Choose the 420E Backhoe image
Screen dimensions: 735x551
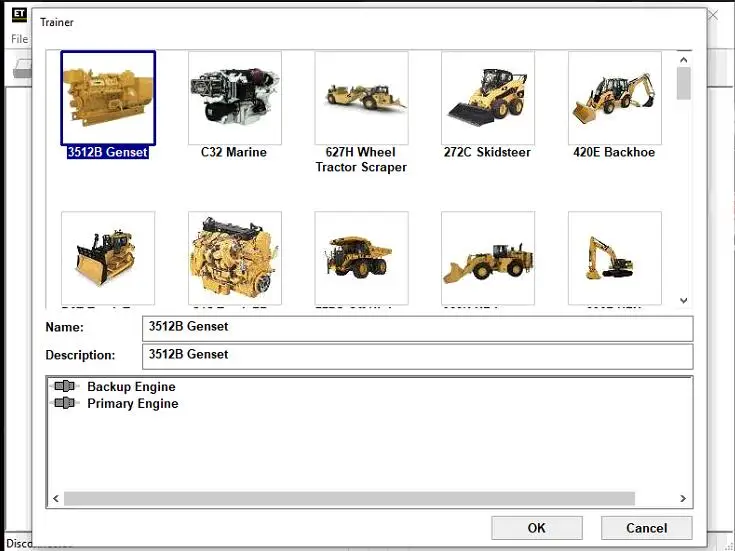(614, 98)
